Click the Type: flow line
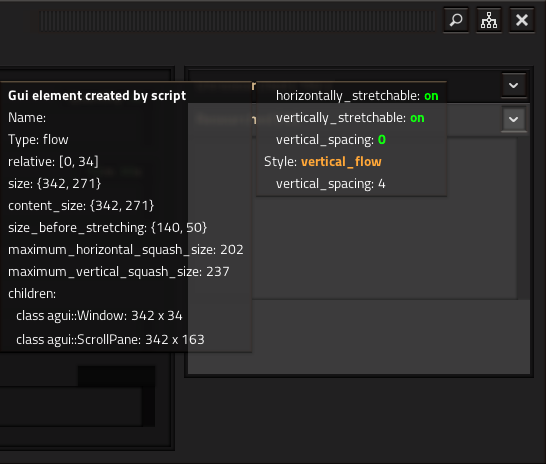The height and width of the screenshot is (464, 546). tap(38, 140)
